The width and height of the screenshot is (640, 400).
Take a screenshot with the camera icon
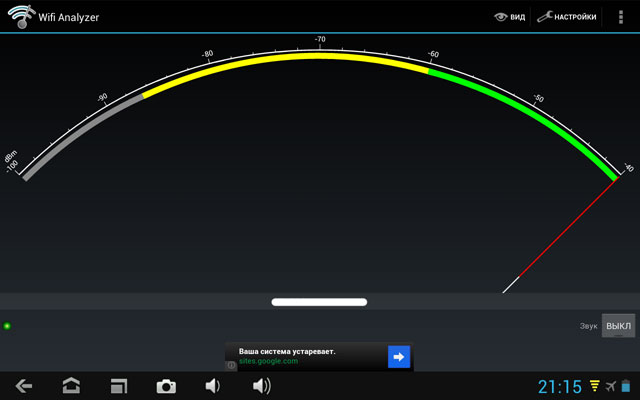166,386
